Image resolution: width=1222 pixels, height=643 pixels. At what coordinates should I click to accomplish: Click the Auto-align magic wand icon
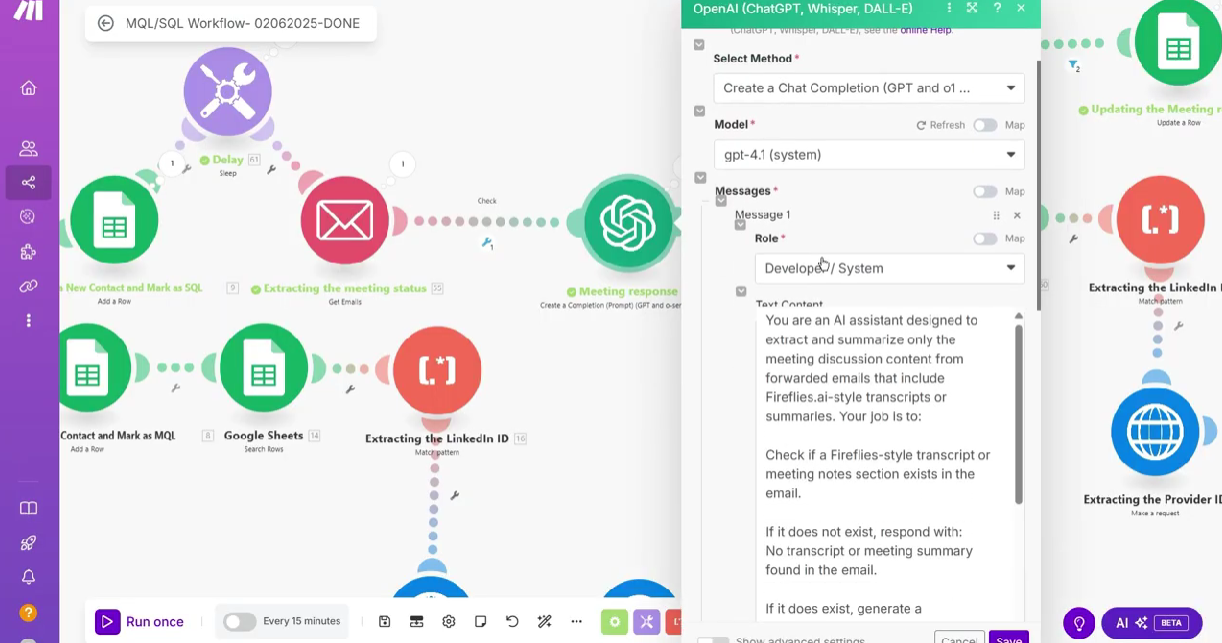(545, 621)
